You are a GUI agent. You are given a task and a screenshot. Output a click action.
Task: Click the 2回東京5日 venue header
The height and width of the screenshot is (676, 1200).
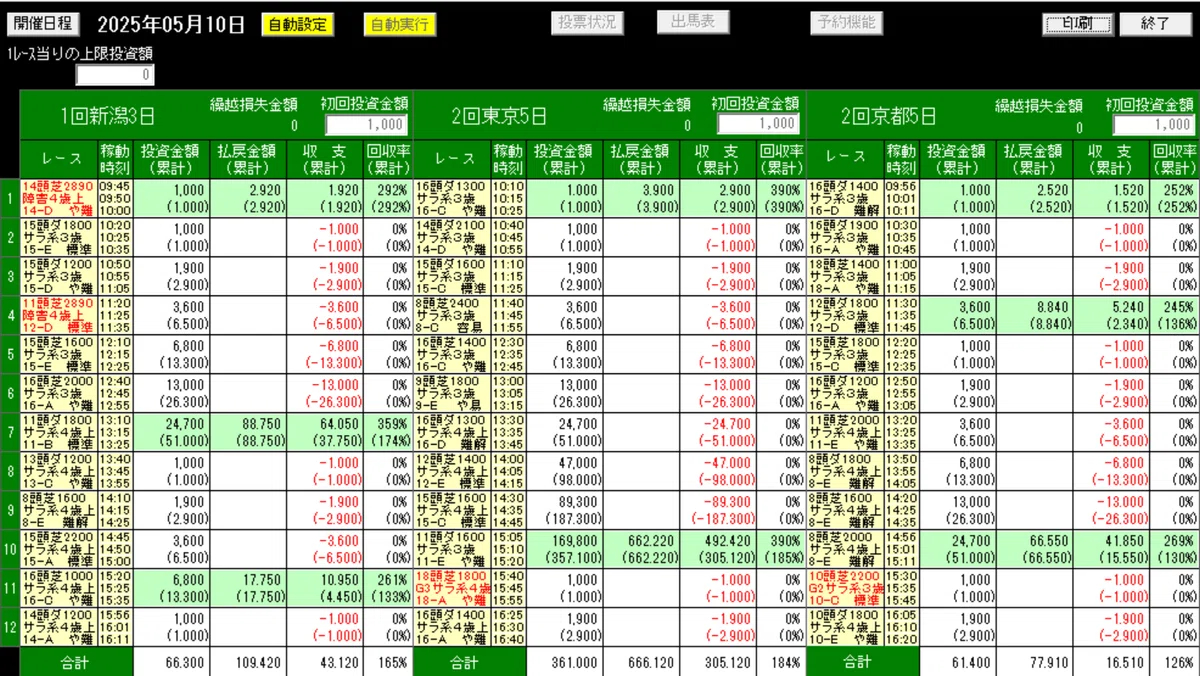501,116
